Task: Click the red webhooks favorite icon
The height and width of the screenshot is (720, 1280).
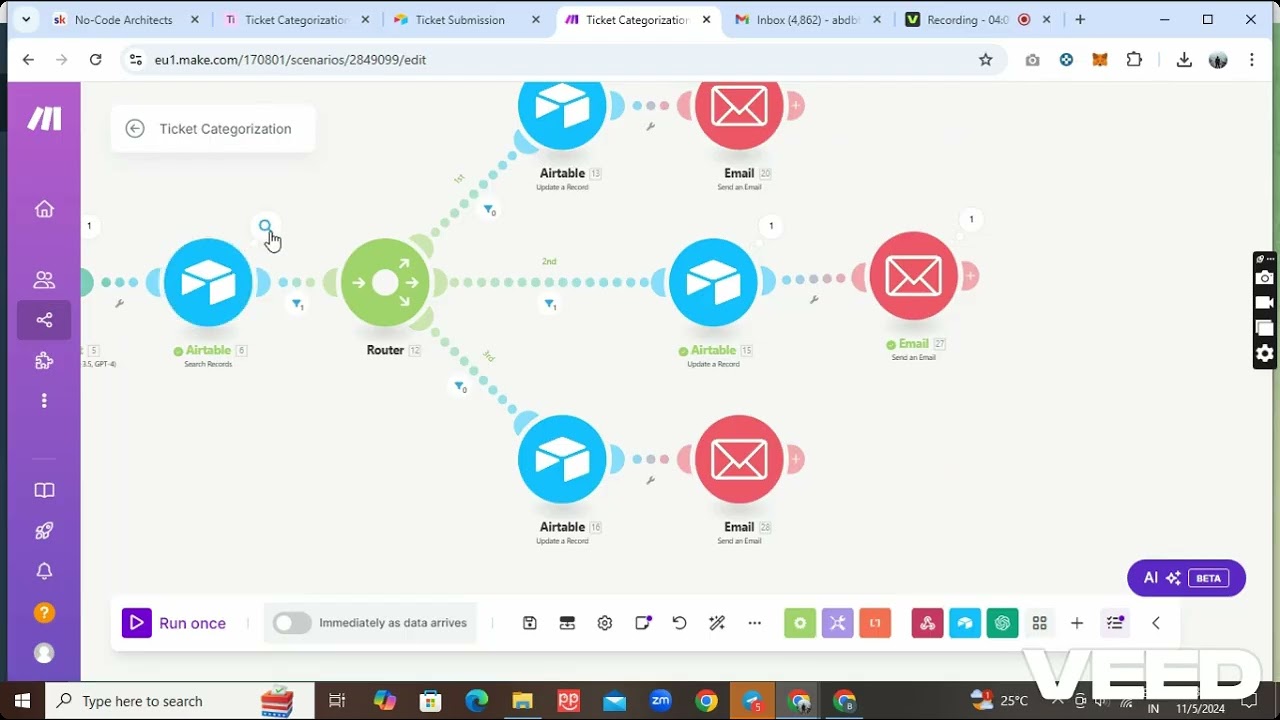Action: coord(928,623)
